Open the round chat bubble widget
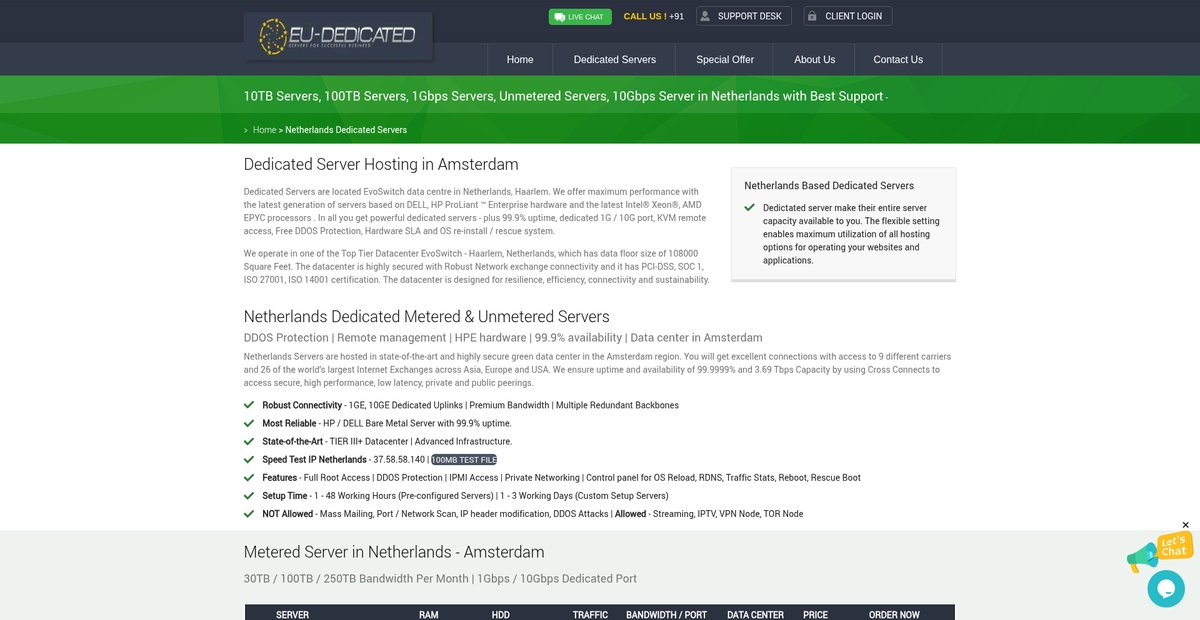The image size is (1200, 620). coord(1166,588)
